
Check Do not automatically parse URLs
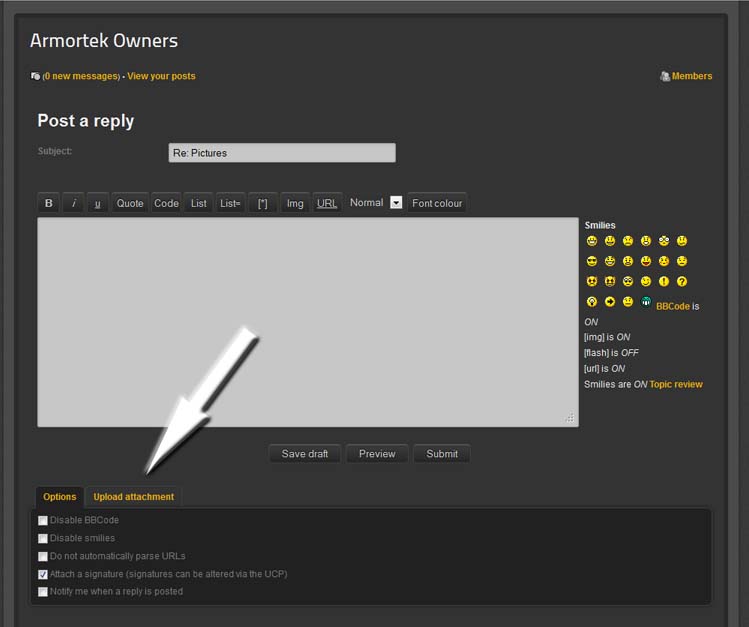coord(43,556)
